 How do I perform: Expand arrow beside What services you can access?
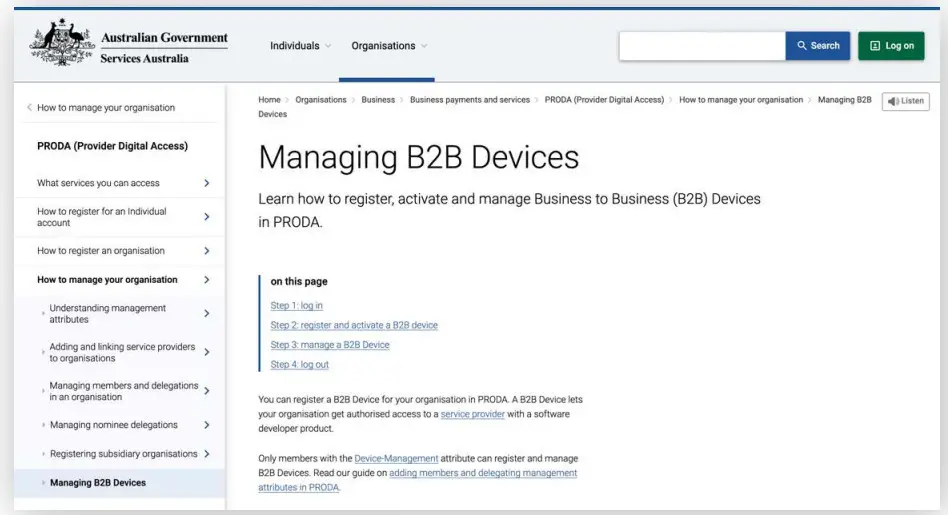click(x=207, y=183)
